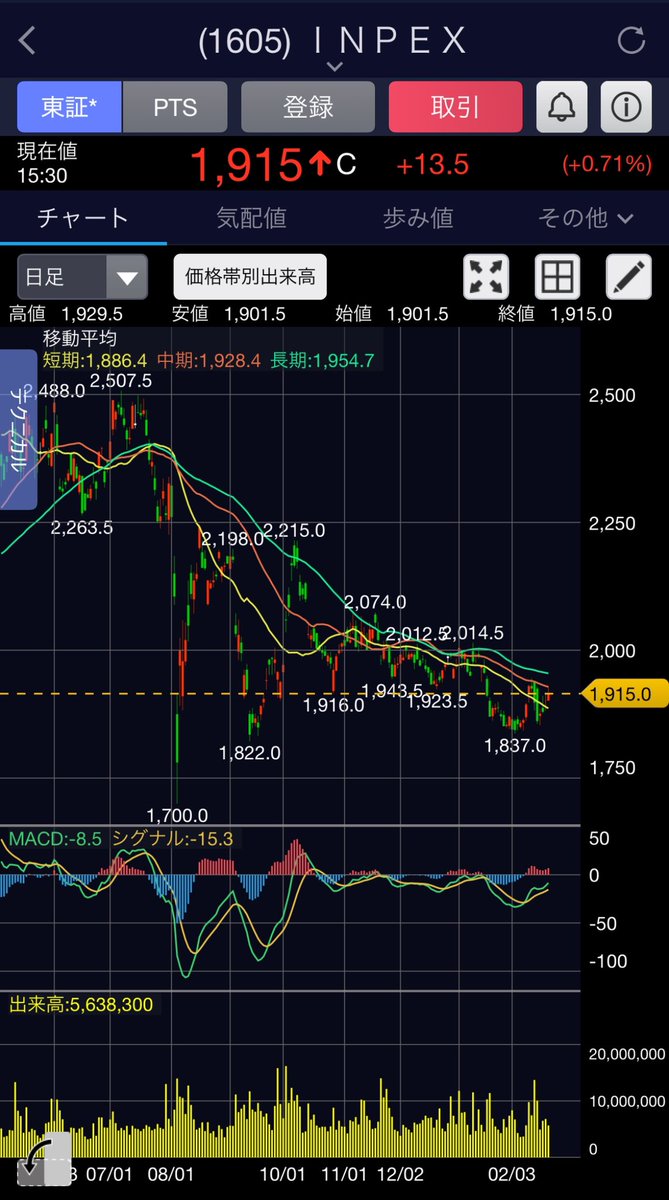Open the drawing pencil tool

coord(629,277)
